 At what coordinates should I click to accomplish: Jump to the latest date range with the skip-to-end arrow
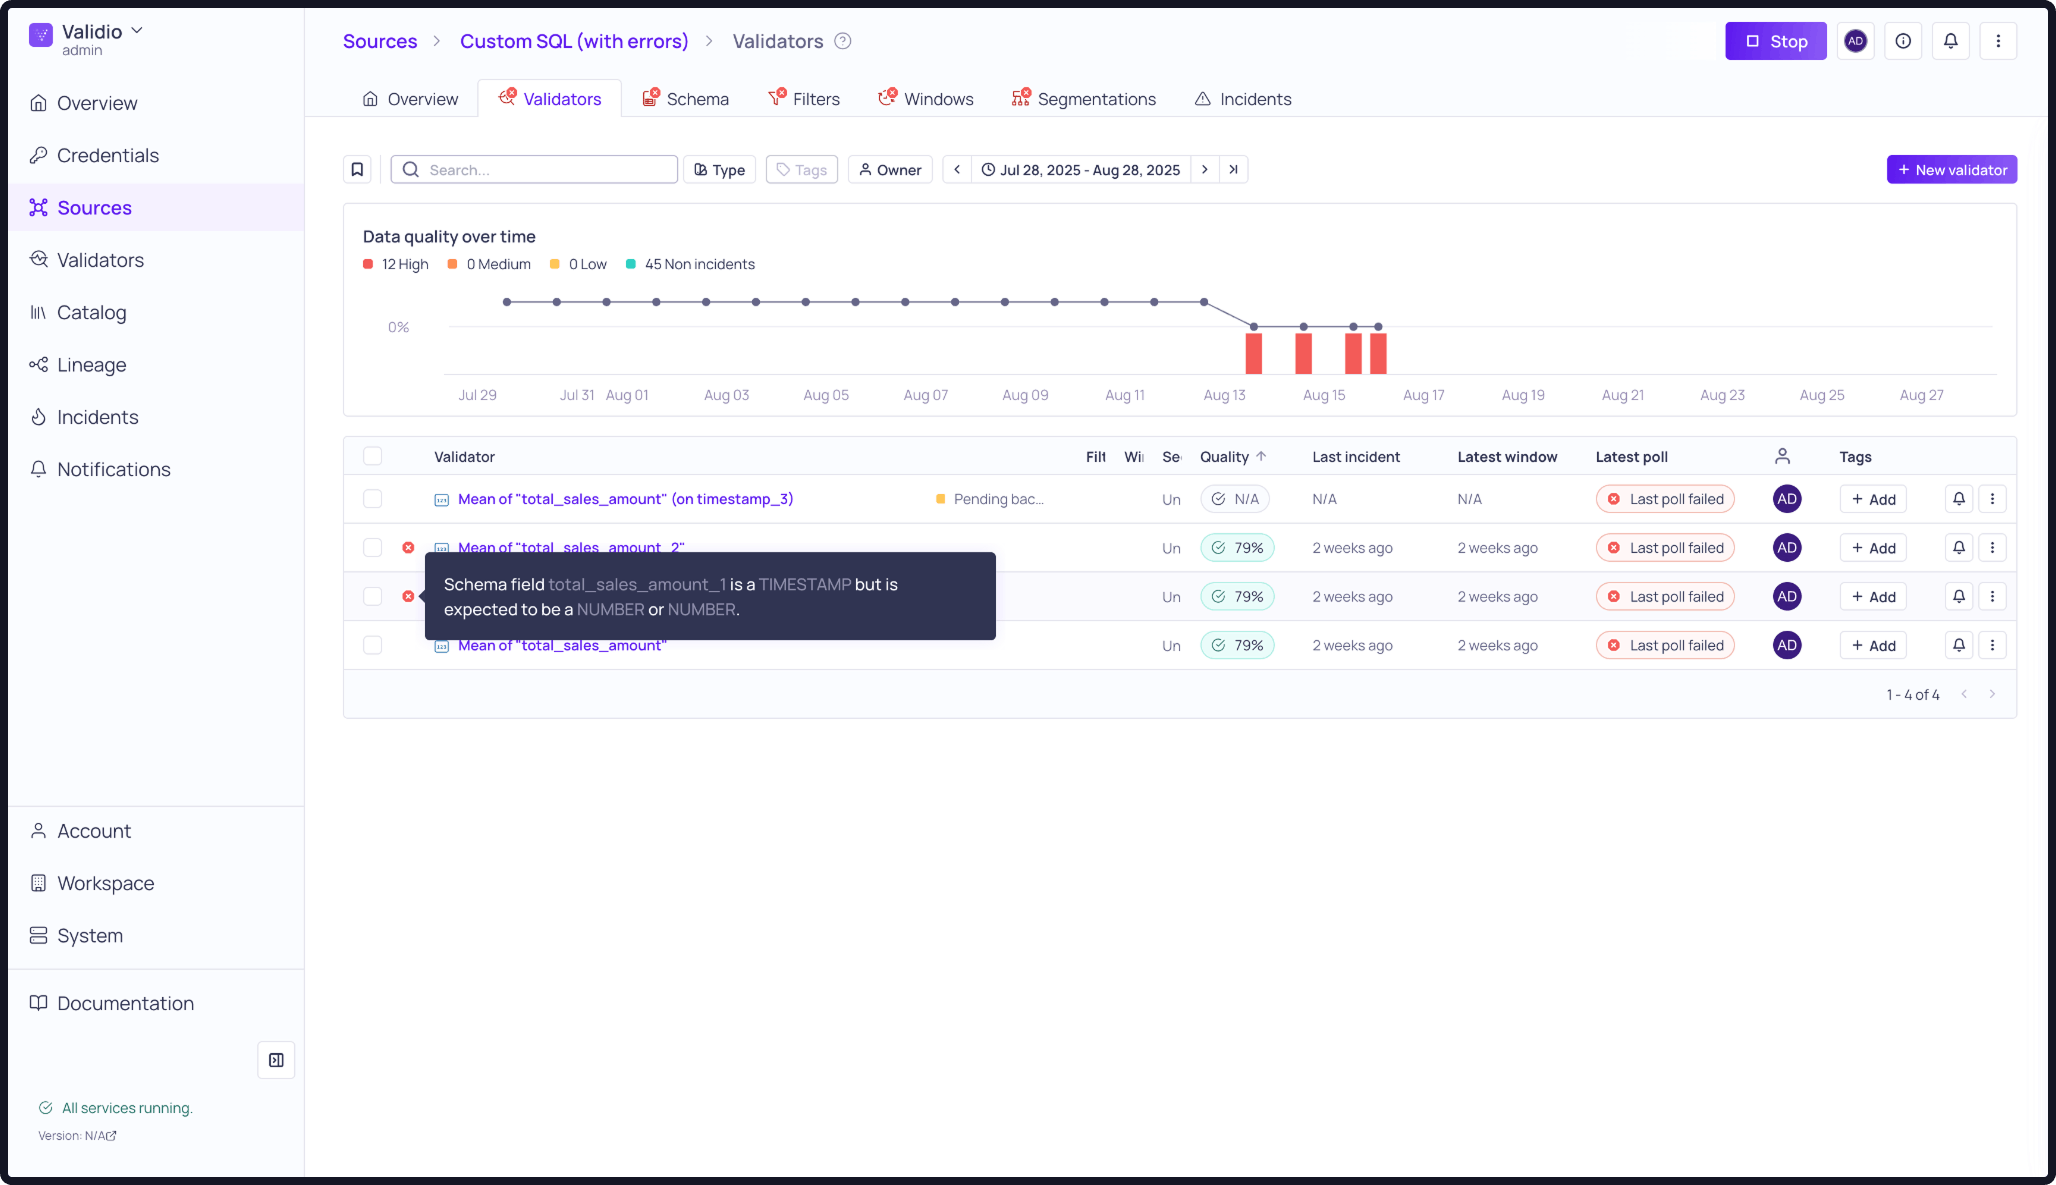click(1234, 169)
